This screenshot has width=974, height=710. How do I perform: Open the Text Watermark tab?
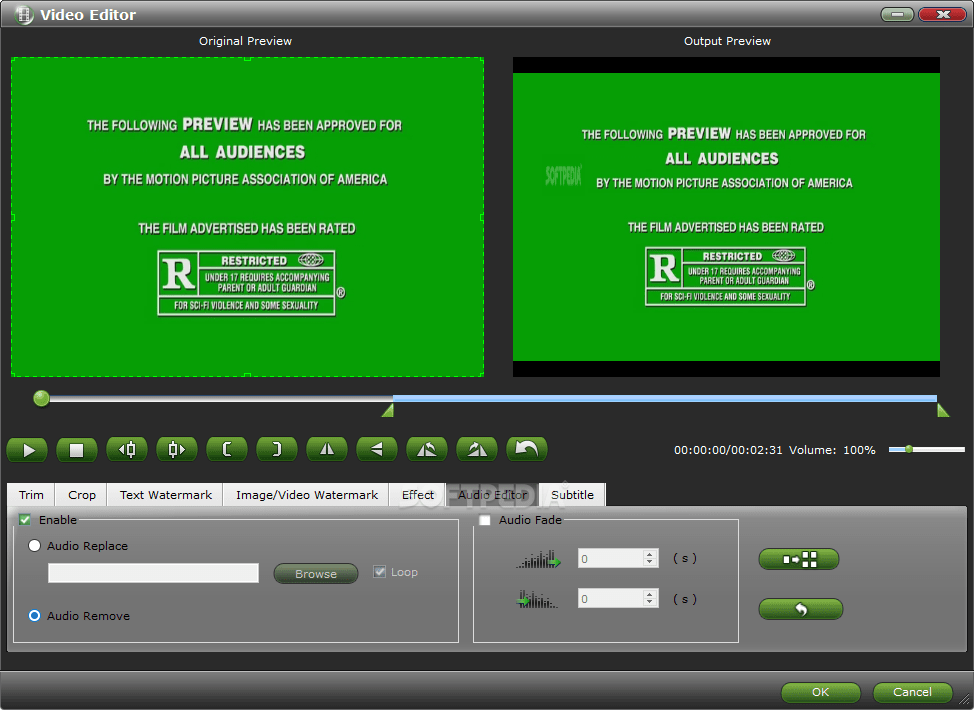[165, 495]
